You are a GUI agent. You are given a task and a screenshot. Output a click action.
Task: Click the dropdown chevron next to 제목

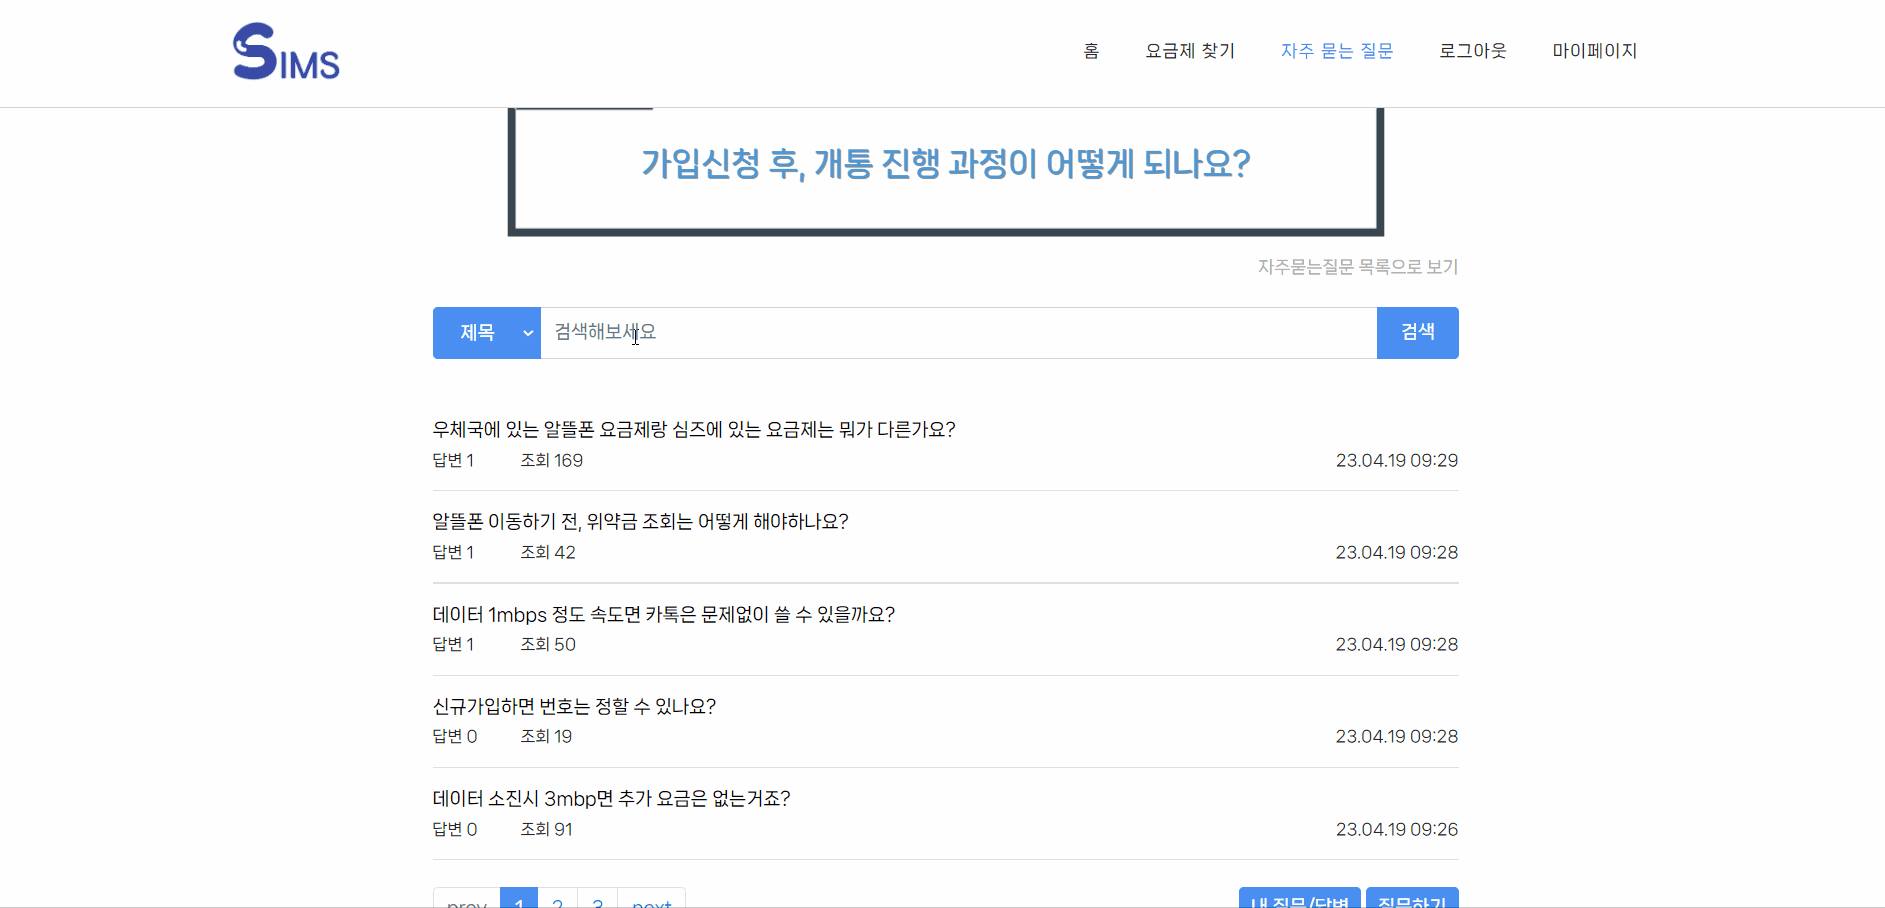click(527, 333)
